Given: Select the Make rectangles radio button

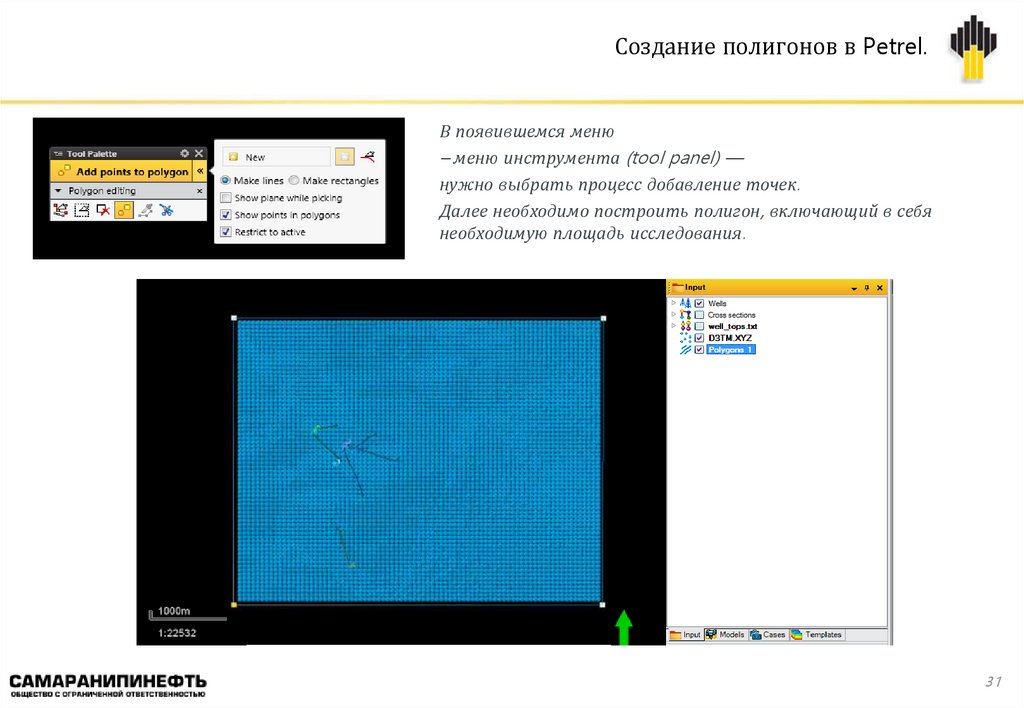Looking at the screenshot, I should tap(294, 180).
